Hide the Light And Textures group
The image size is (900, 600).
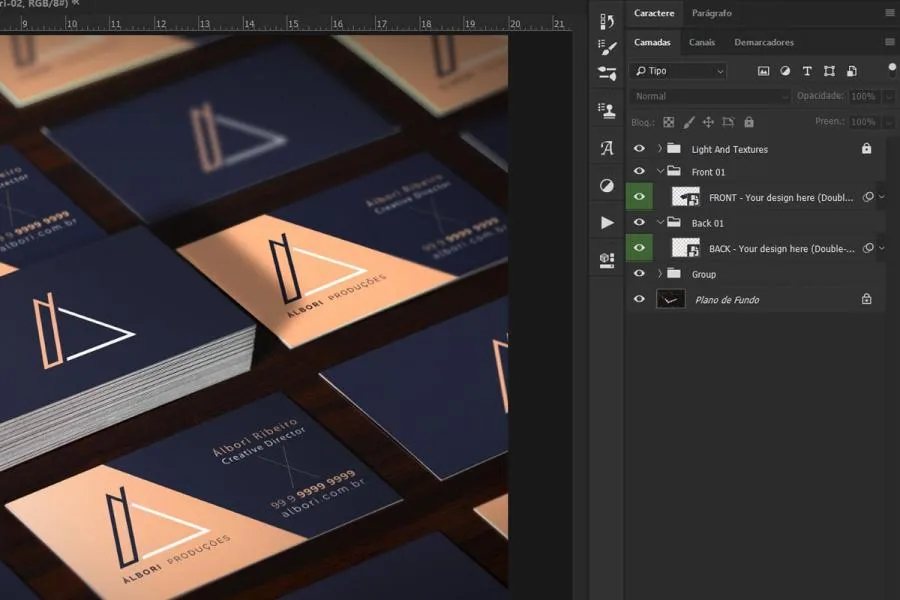(640, 149)
